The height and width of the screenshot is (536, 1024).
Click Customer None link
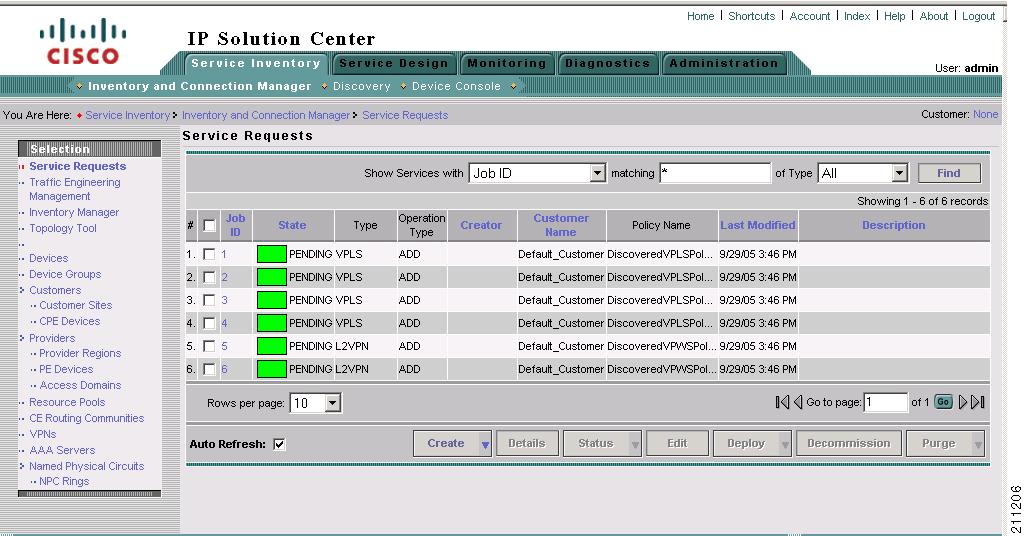click(985, 114)
